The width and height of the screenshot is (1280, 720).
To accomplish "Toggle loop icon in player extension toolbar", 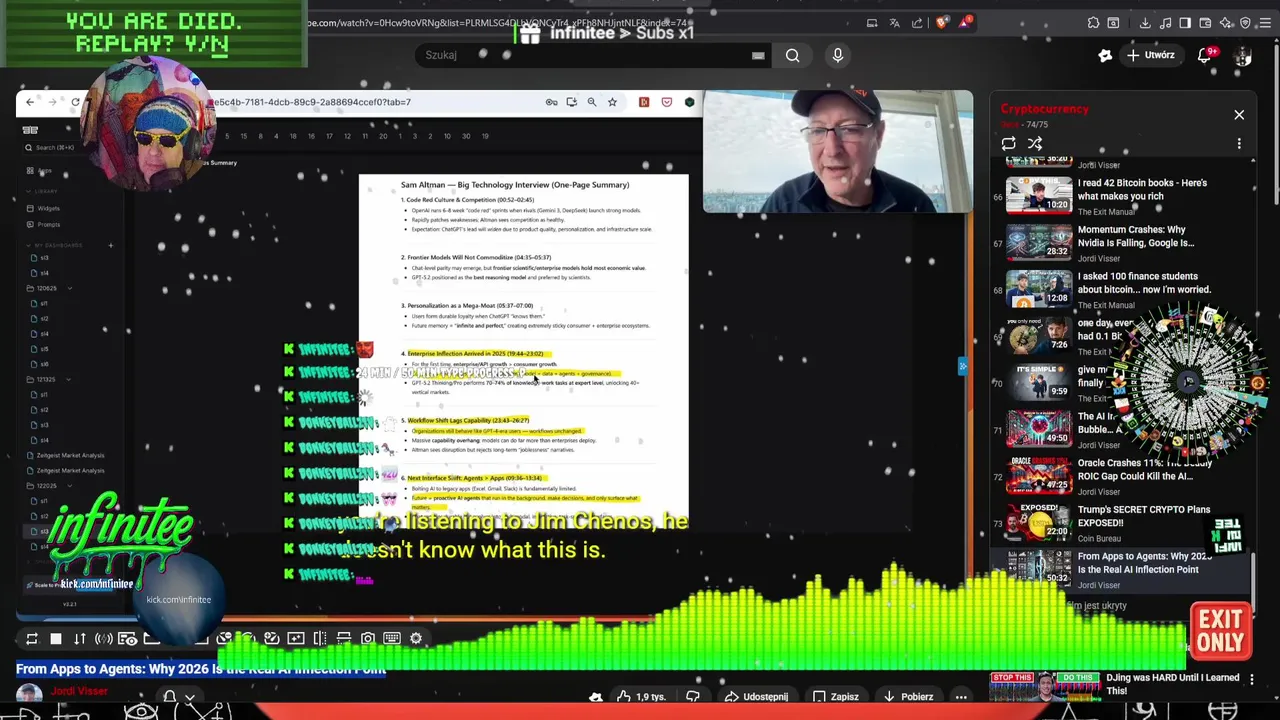I will click(32, 639).
